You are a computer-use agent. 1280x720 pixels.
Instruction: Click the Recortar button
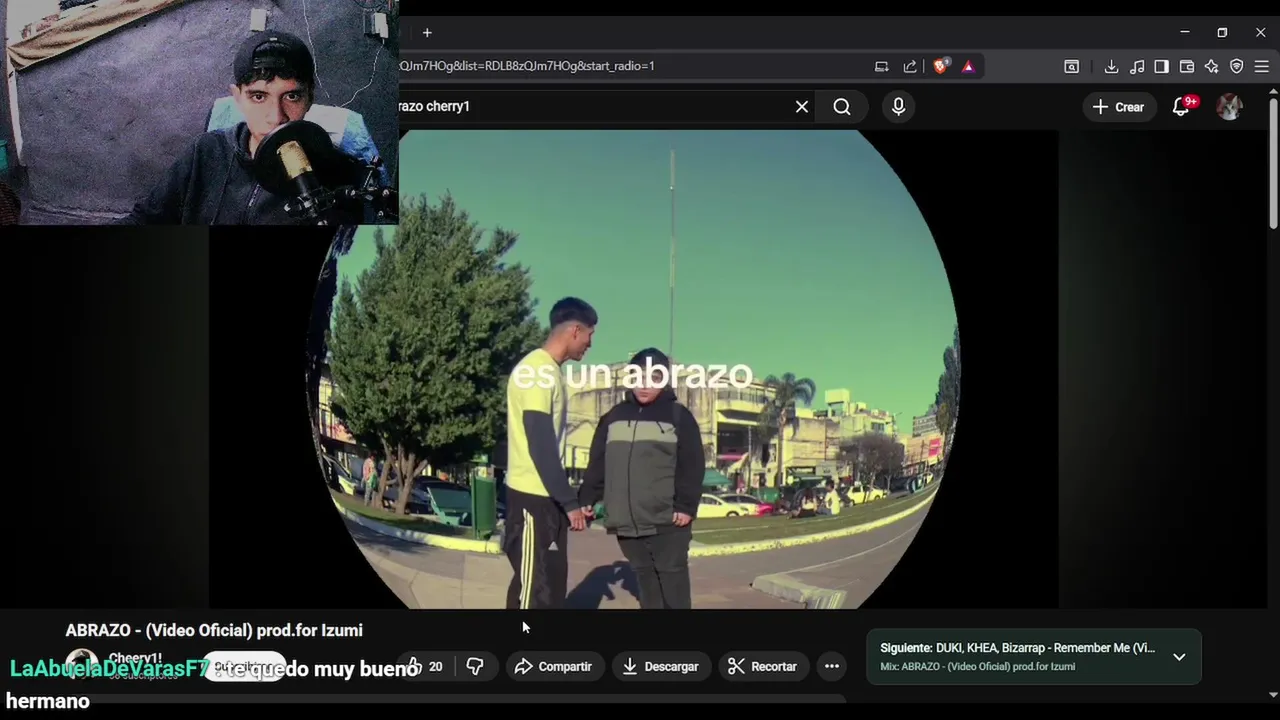coord(762,666)
